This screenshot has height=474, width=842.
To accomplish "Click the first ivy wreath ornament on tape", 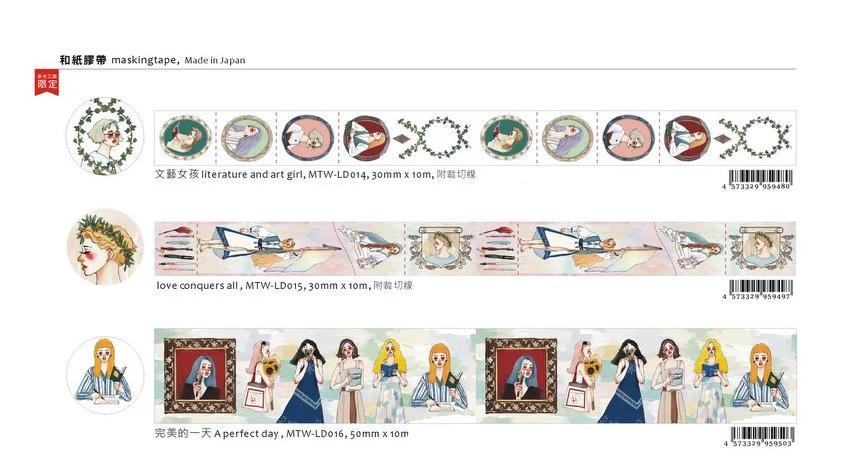I will [434, 138].
